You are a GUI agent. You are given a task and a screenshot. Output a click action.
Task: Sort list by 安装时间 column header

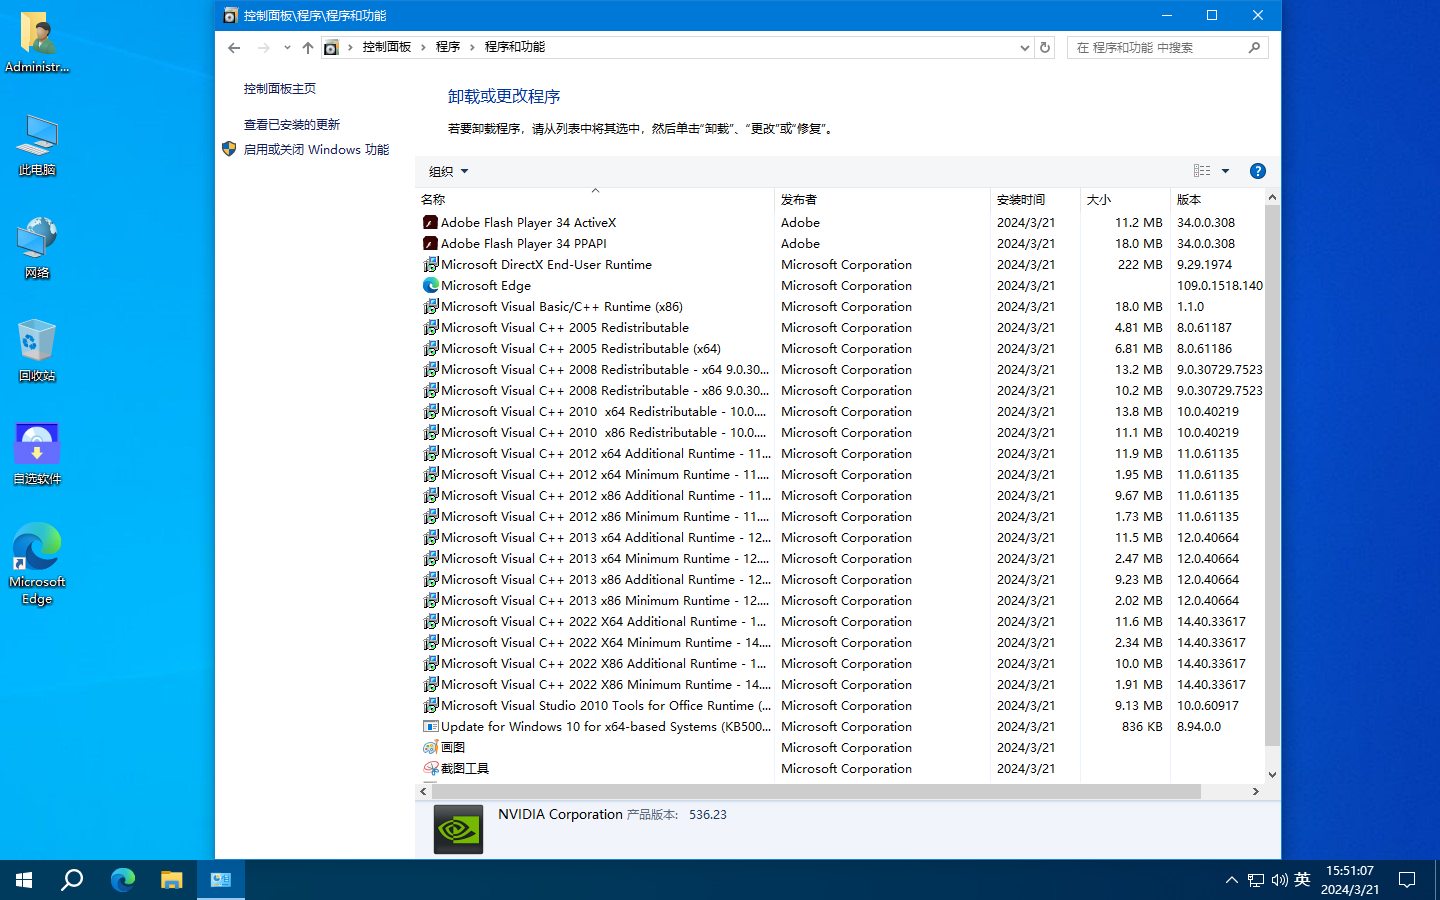click(x=1020, y=200)
